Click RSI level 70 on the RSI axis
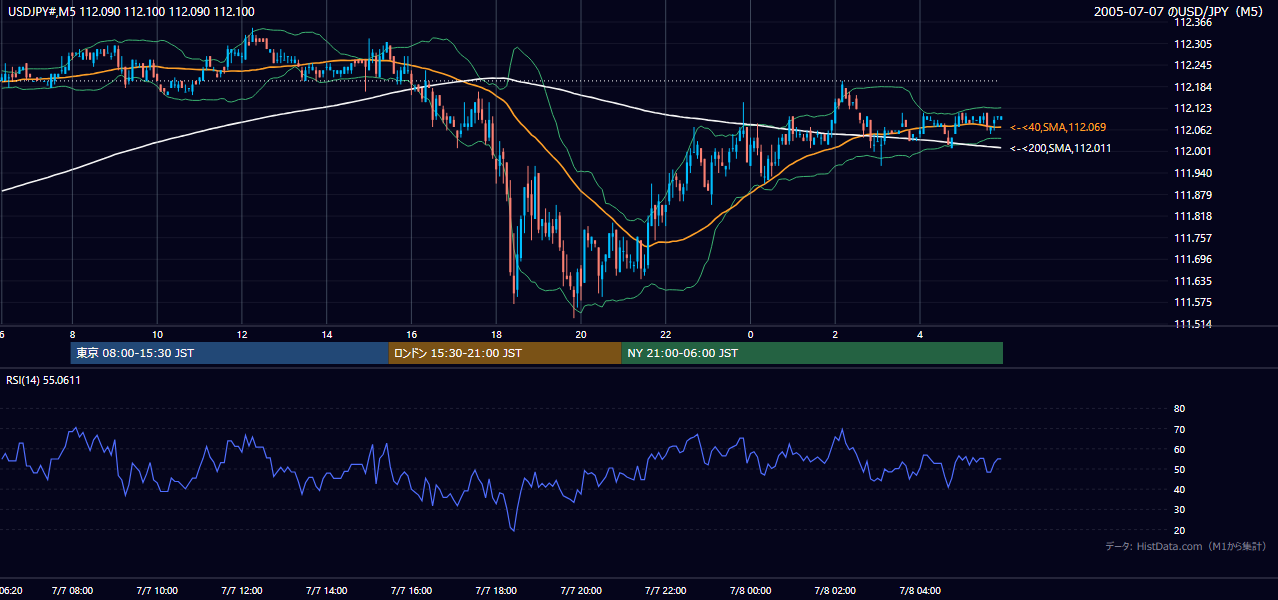 pos(1179,429)
